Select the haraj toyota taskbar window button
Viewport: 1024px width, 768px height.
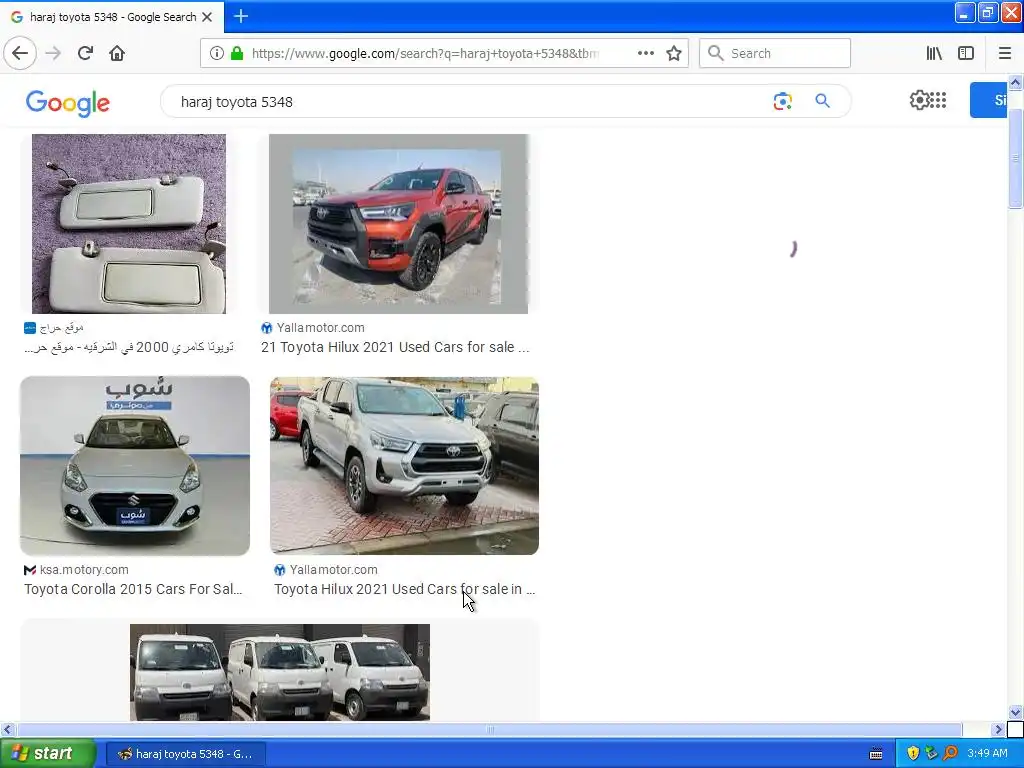click(185, 754)
